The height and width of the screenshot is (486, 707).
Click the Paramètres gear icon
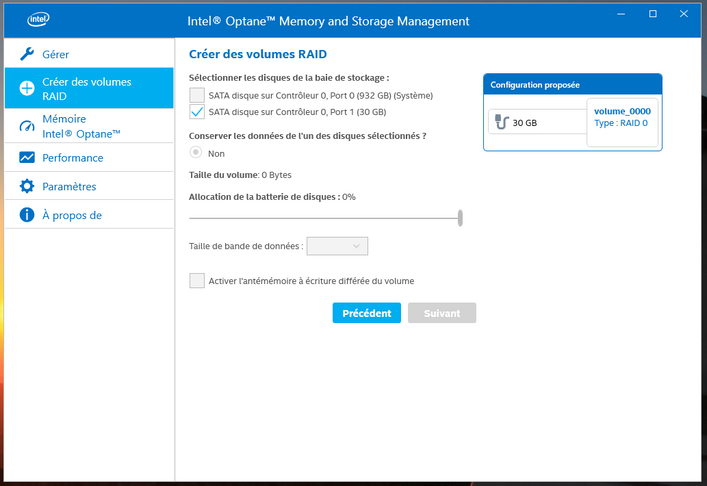pyautogui.click(x=27, y=187)
